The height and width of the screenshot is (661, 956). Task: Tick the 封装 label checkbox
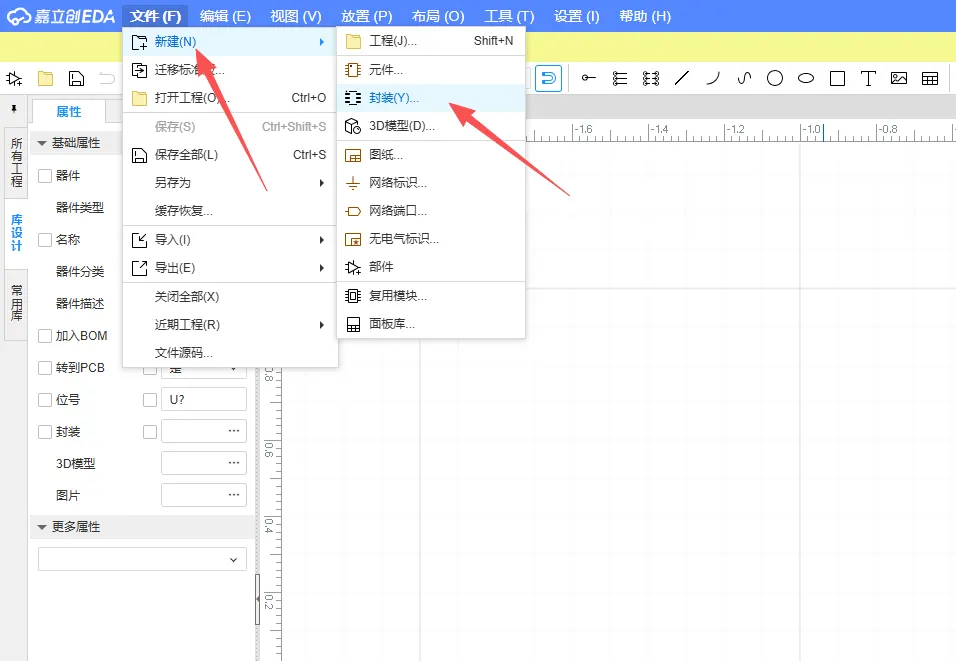coord(45,432)
